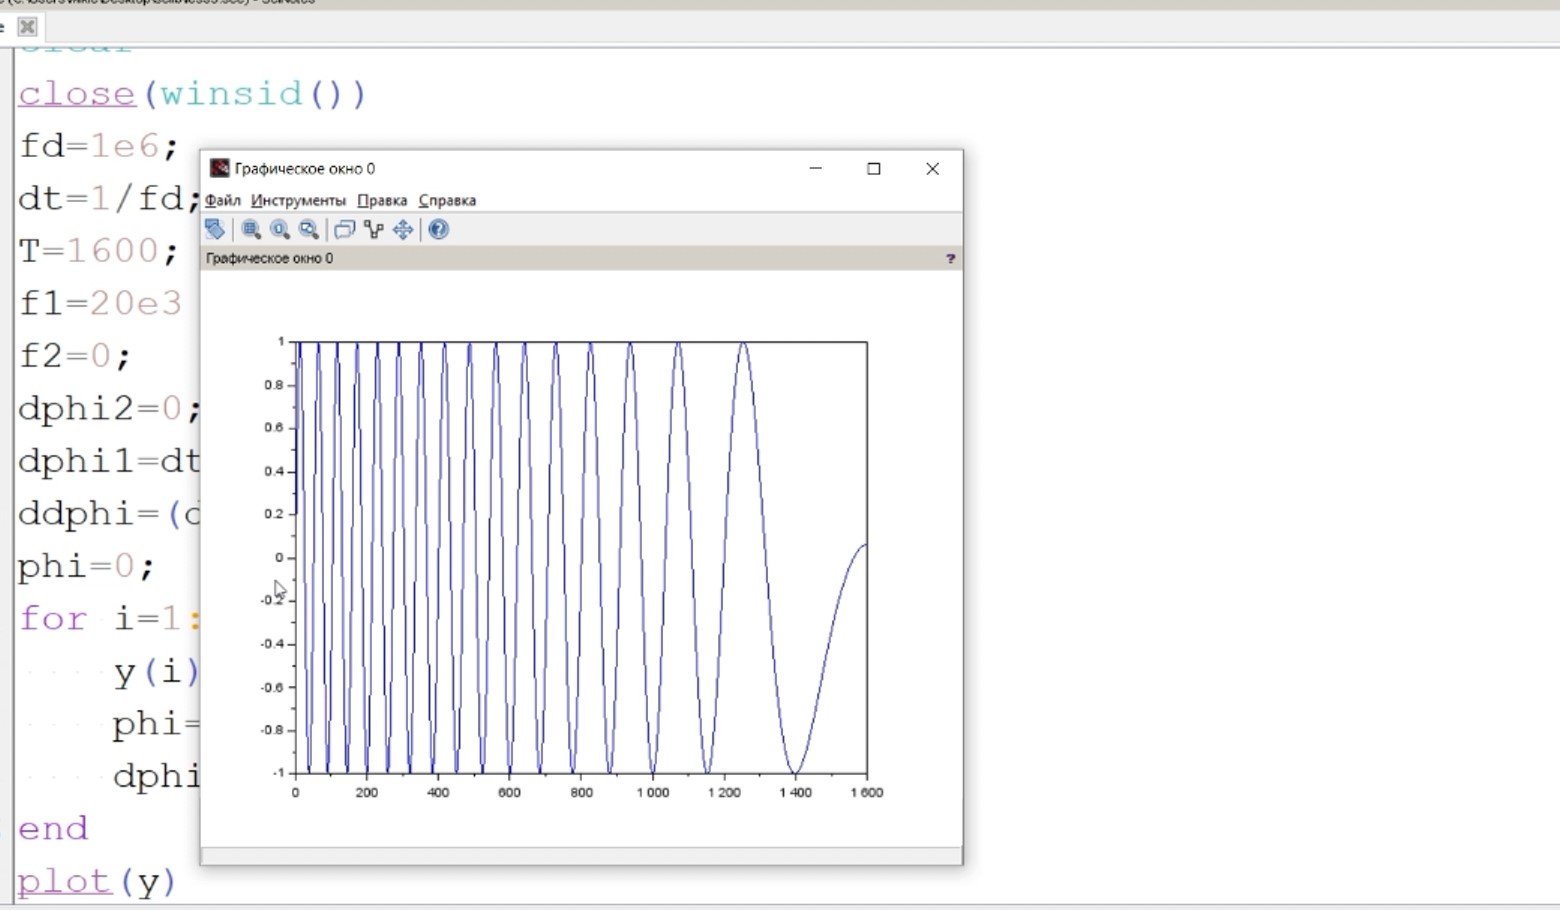Restore original view with the zoom reset icon
This screenshot has width=1560, height=910.
tap(280, 230)
